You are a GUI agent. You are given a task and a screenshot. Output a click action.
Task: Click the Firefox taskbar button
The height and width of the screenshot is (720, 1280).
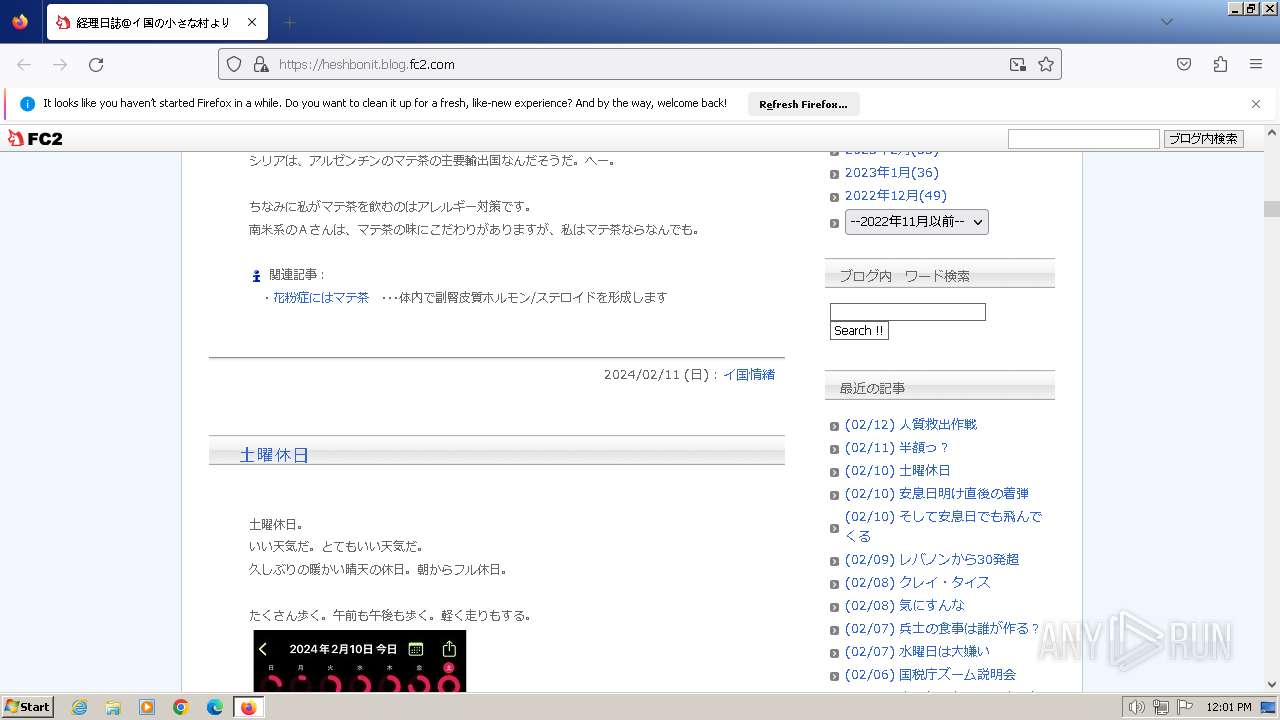[x=249, y=707]
